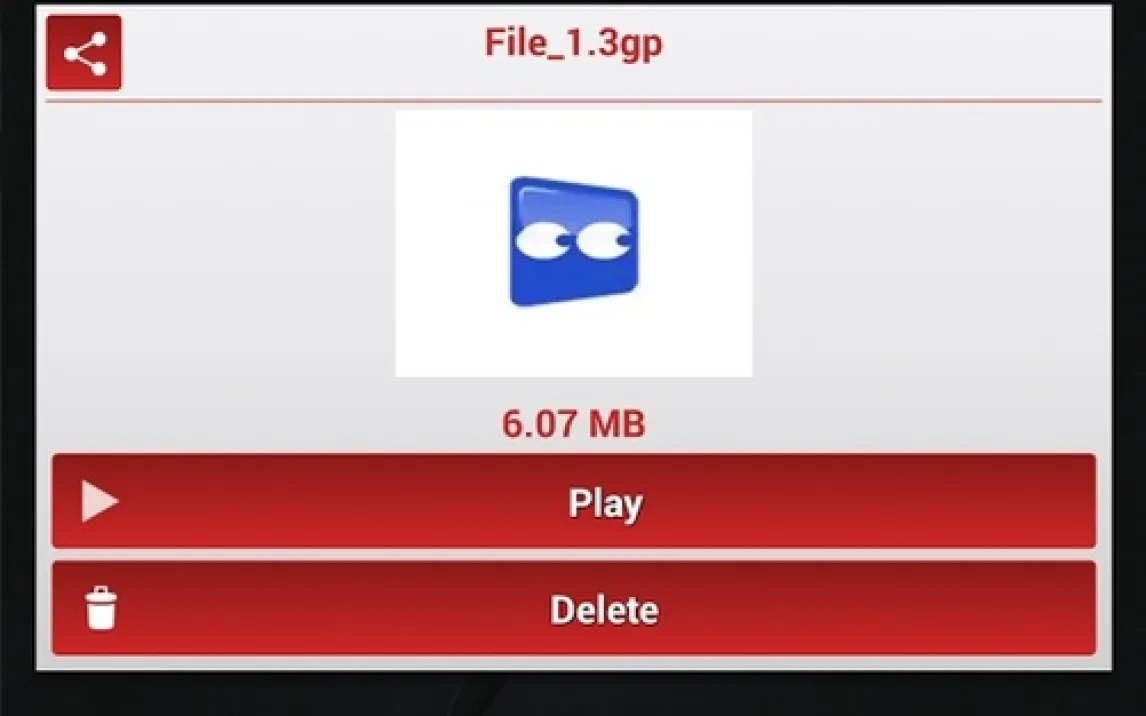Click the red line under the title

pos(574,102)
